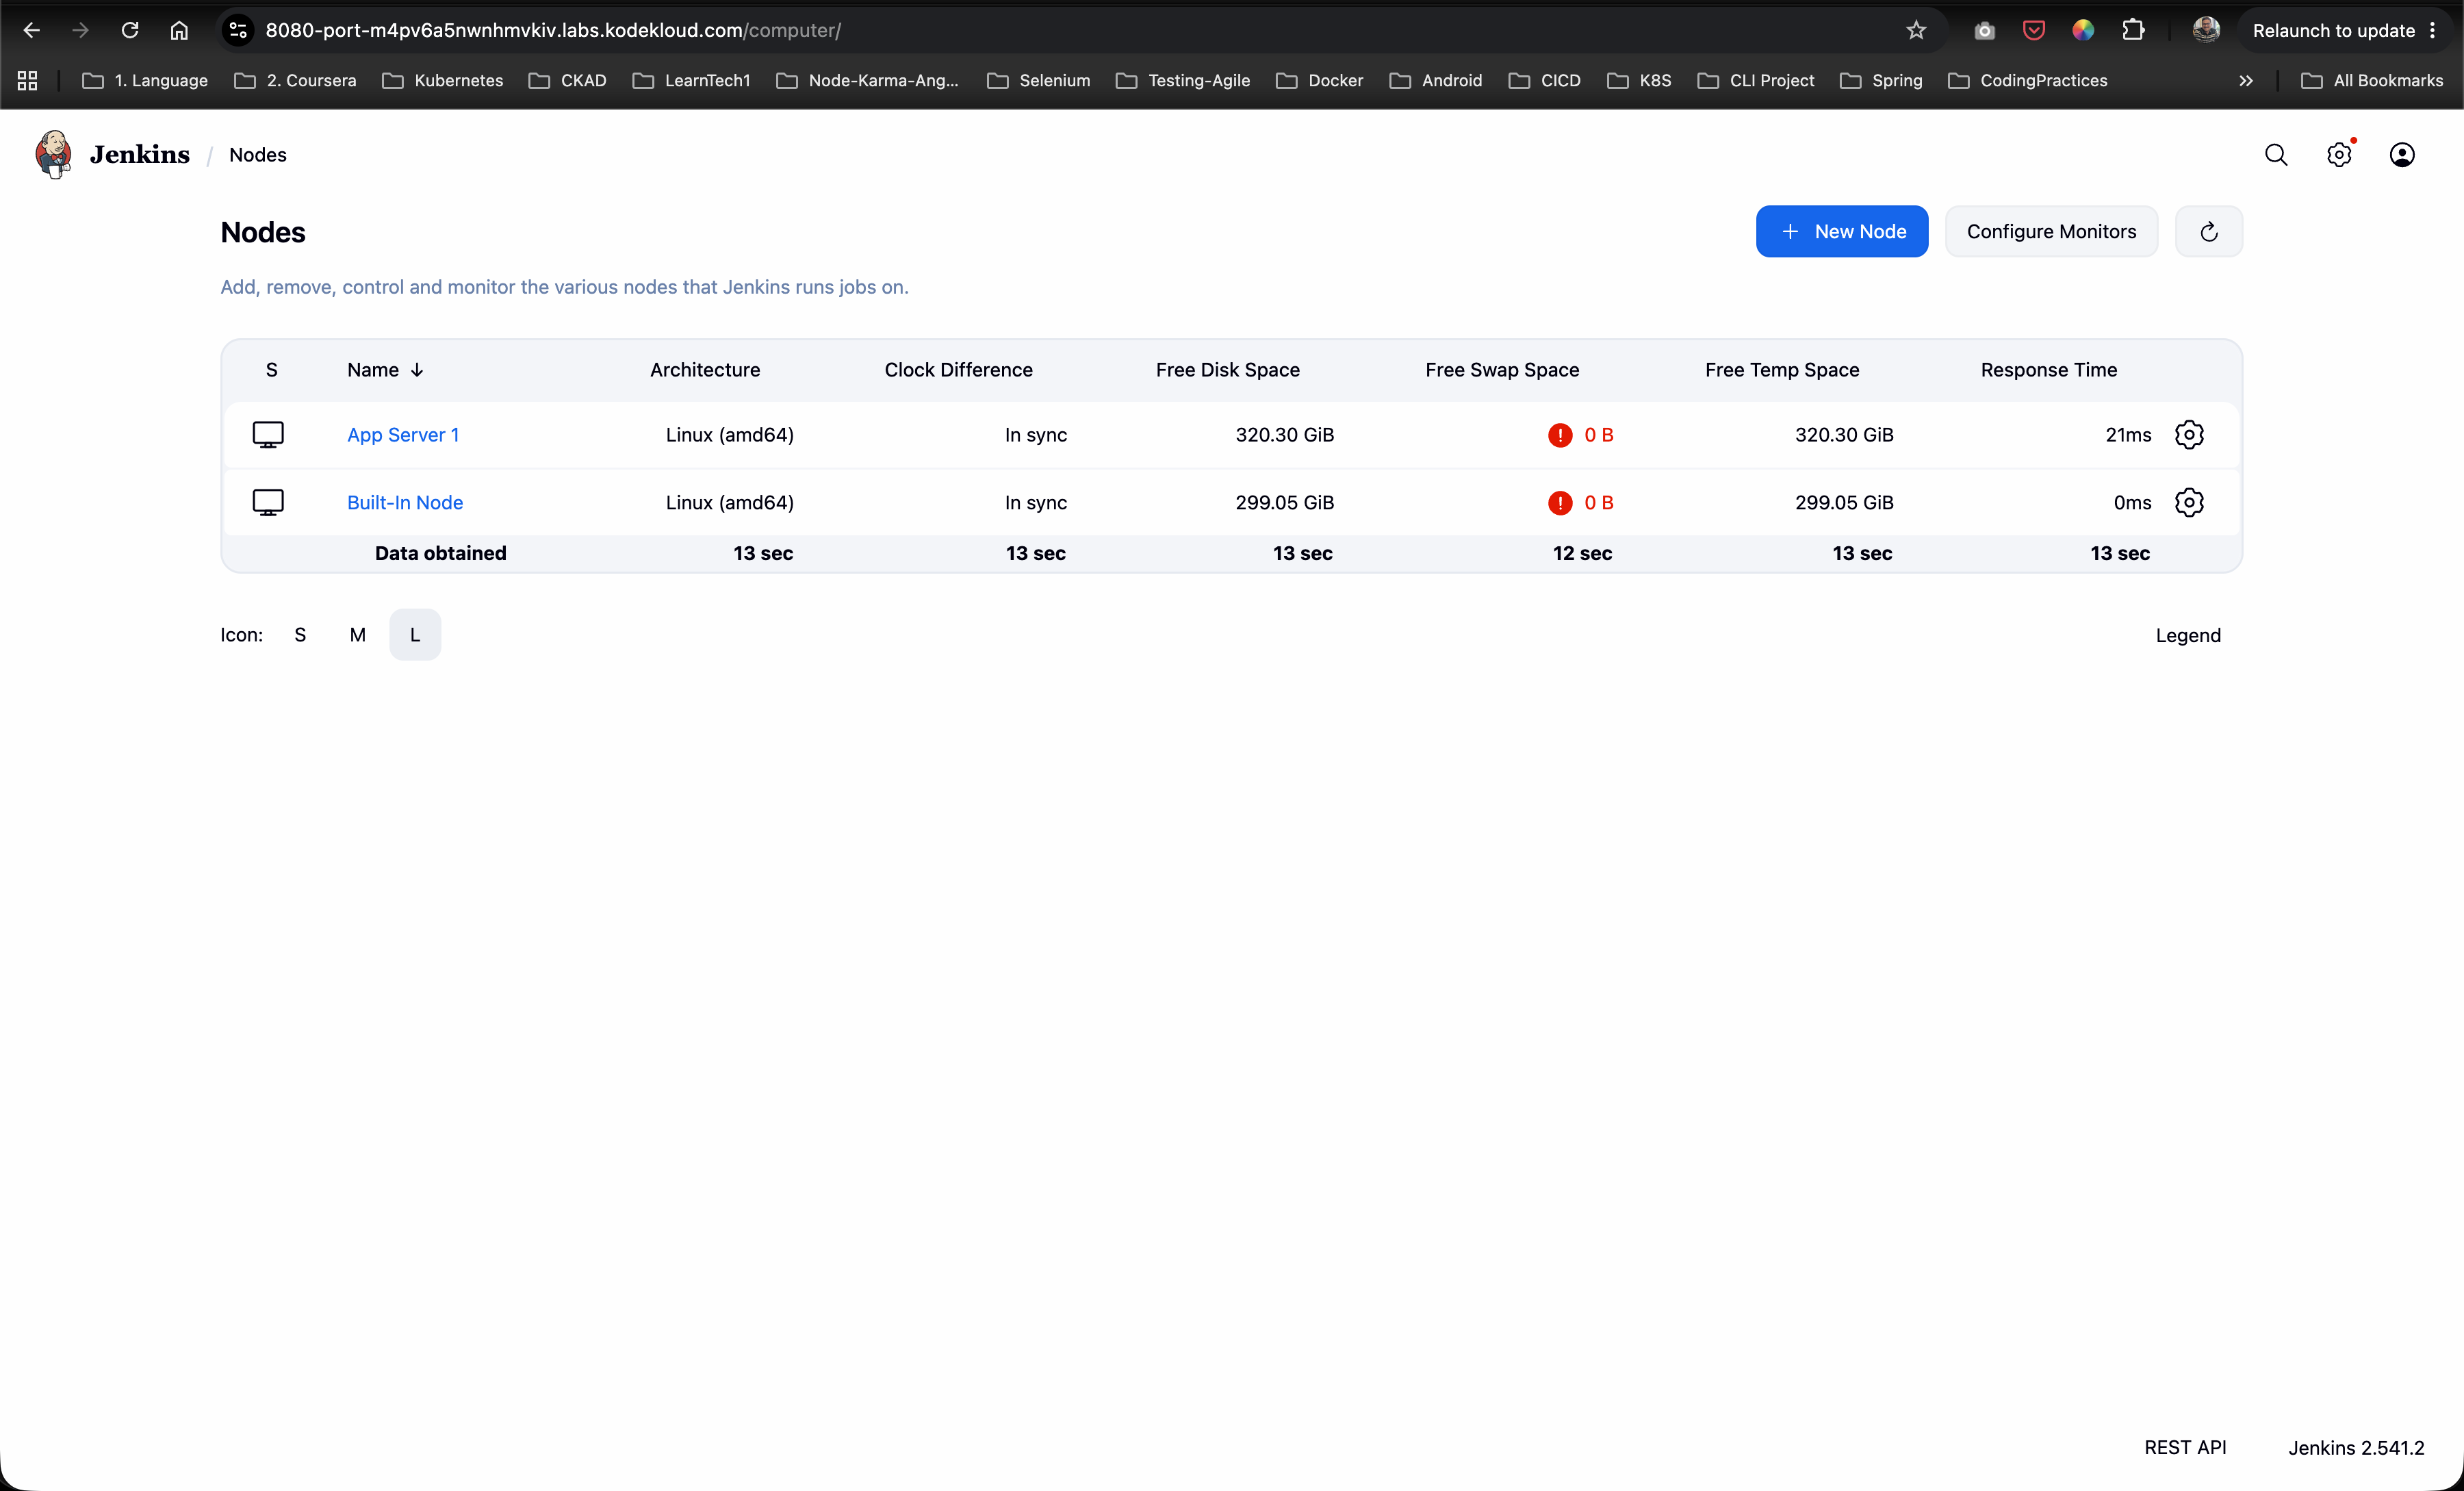
Task: Click the Built-In Node computer icon
Action: tap(268, 502)
